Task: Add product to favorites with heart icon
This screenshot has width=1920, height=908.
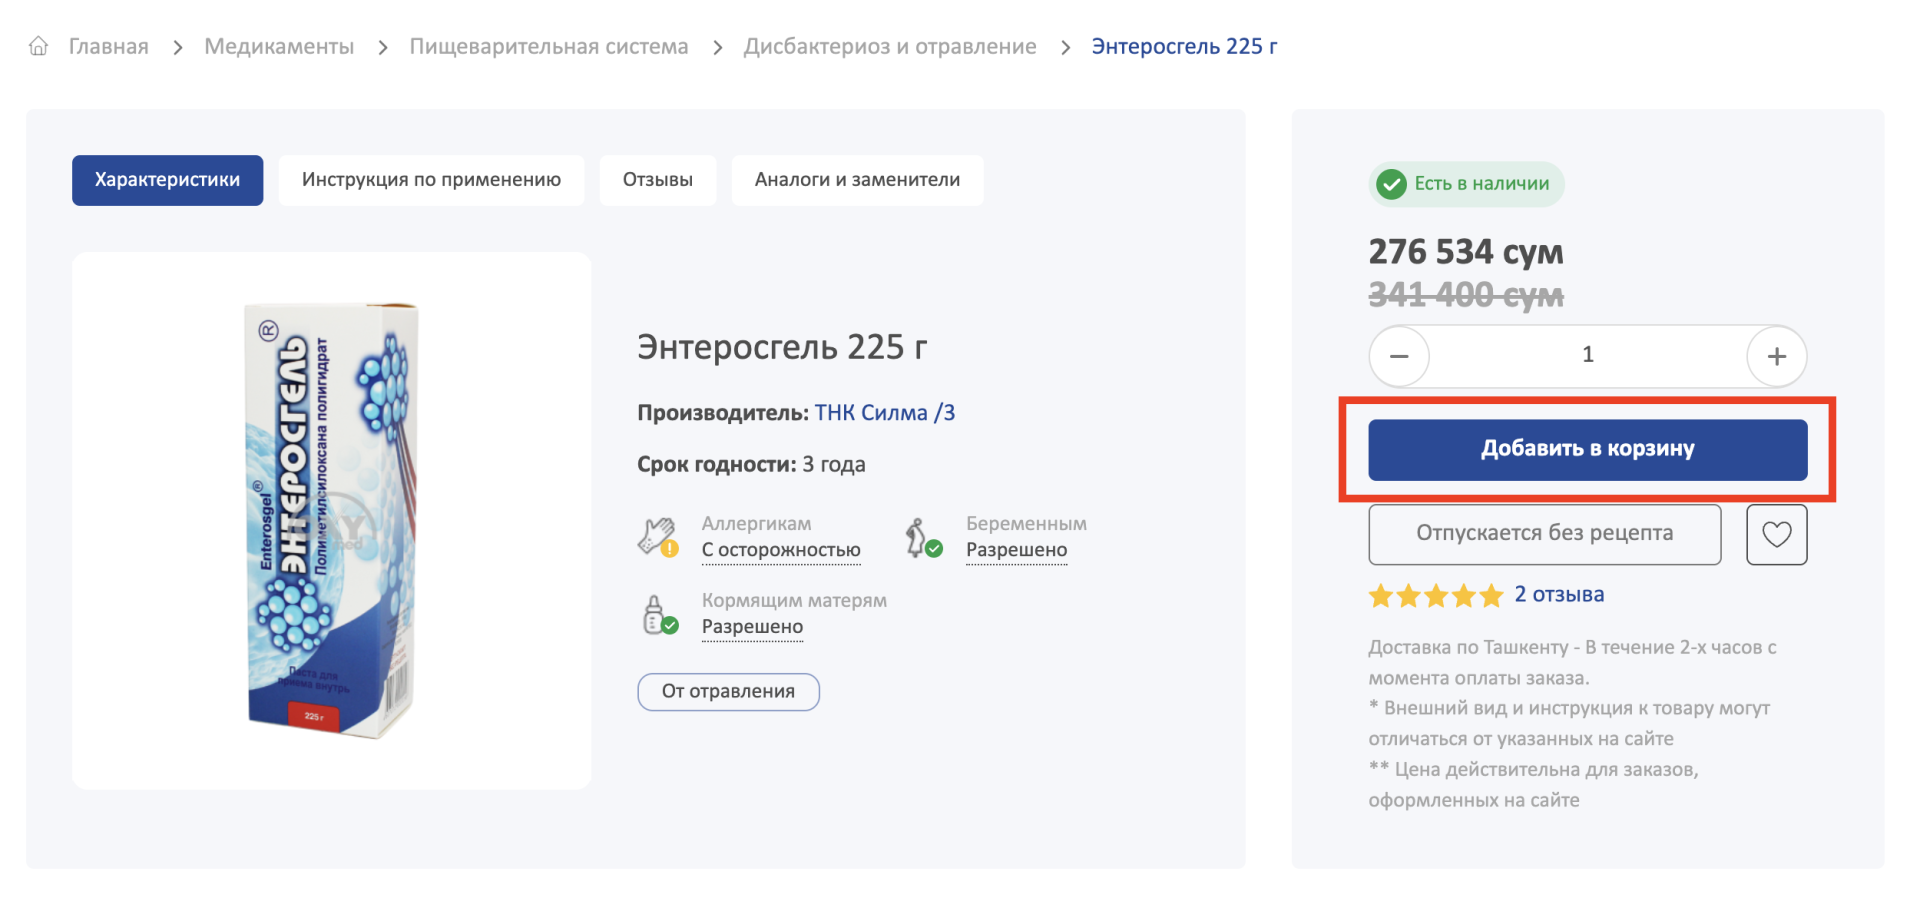Action: pos(1776,534)
